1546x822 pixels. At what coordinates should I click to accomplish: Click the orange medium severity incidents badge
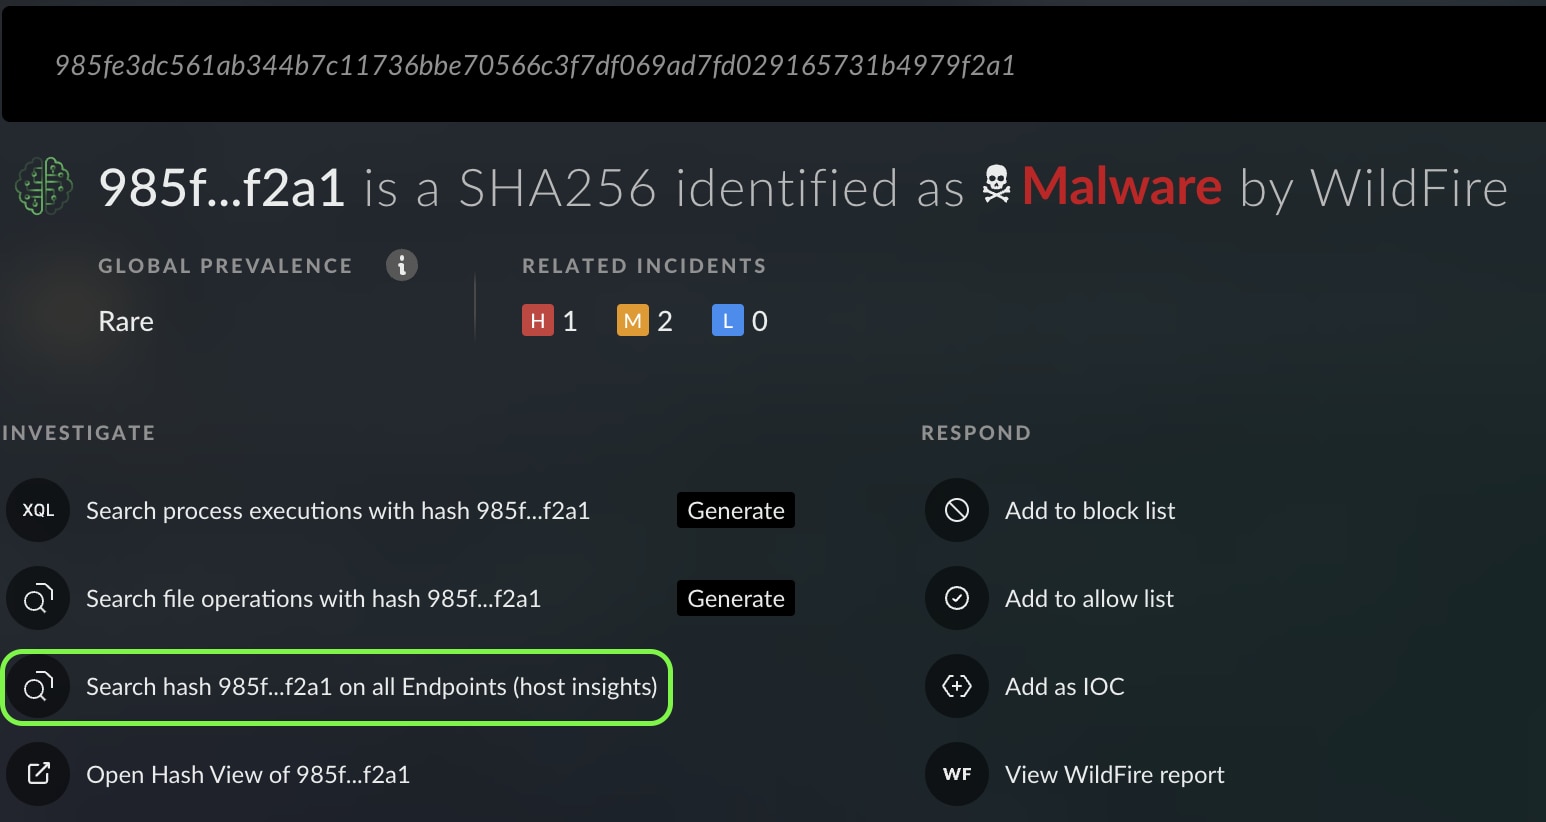(632, 321)
